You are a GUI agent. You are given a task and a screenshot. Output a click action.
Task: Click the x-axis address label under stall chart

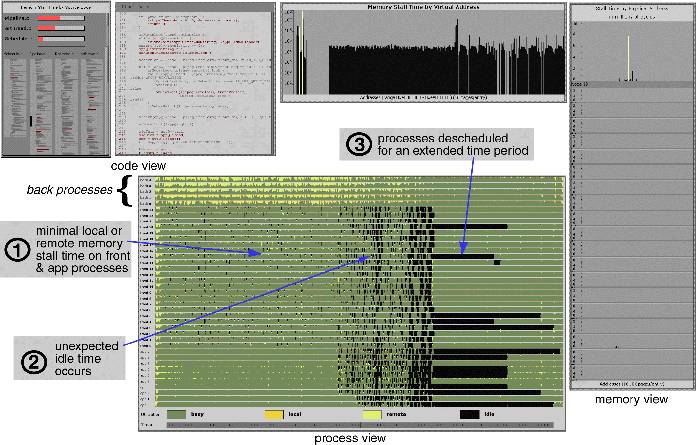(423, 97)
